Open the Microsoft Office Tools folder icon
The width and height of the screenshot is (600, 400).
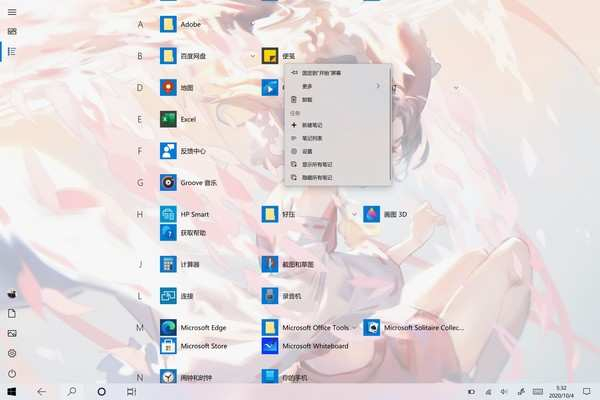click(x=270, y=328)
